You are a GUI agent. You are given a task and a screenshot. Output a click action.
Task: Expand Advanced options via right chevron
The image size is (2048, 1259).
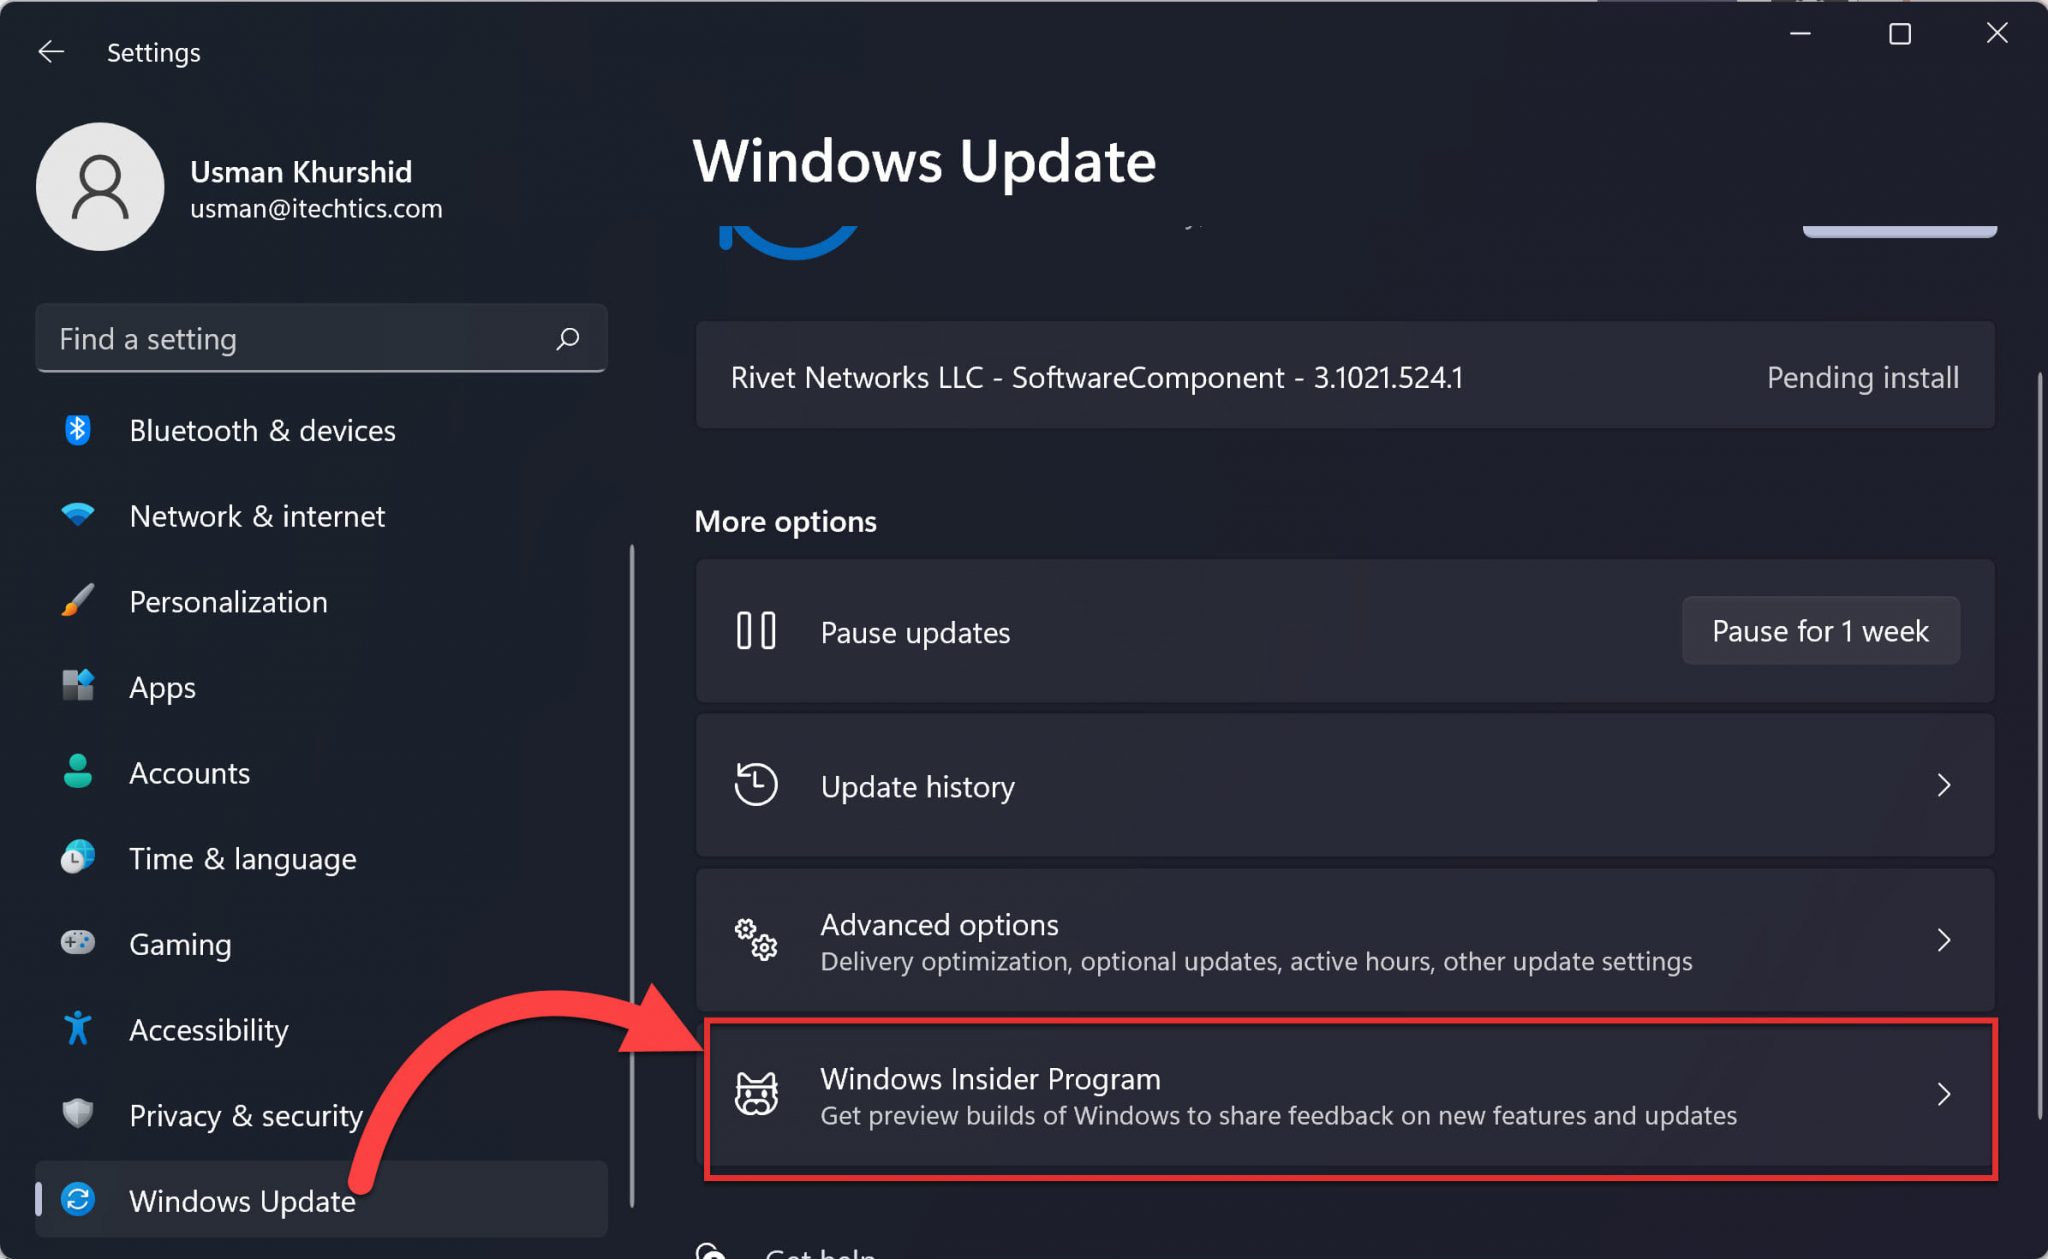(1943, 940)
